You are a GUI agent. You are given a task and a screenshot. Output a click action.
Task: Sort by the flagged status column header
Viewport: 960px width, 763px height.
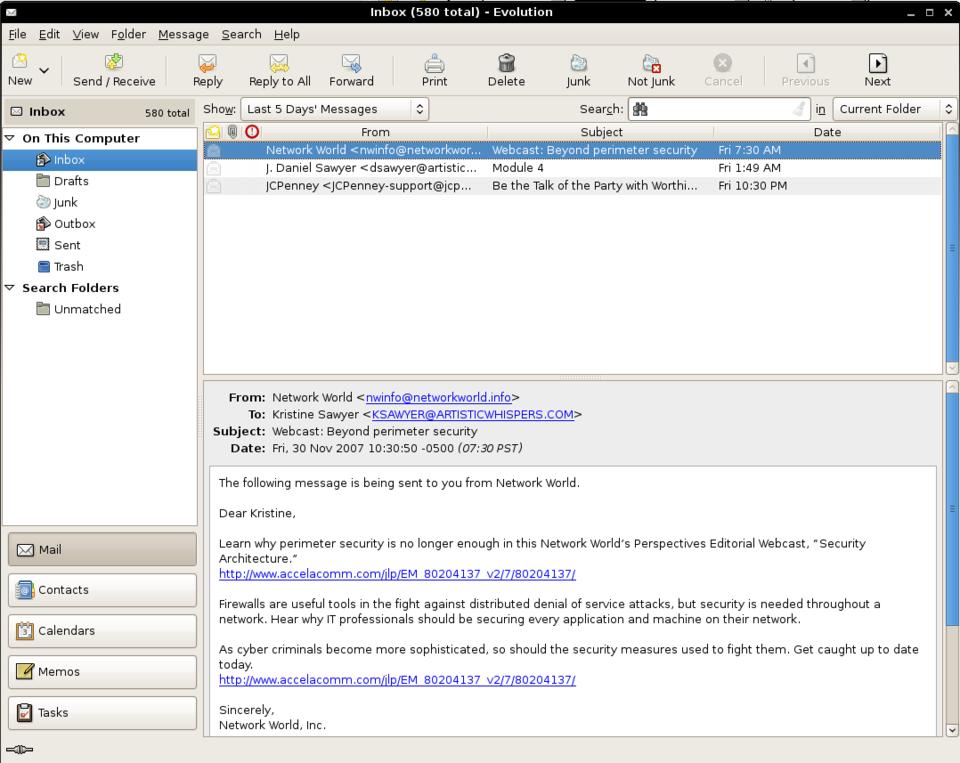(252, 132)
